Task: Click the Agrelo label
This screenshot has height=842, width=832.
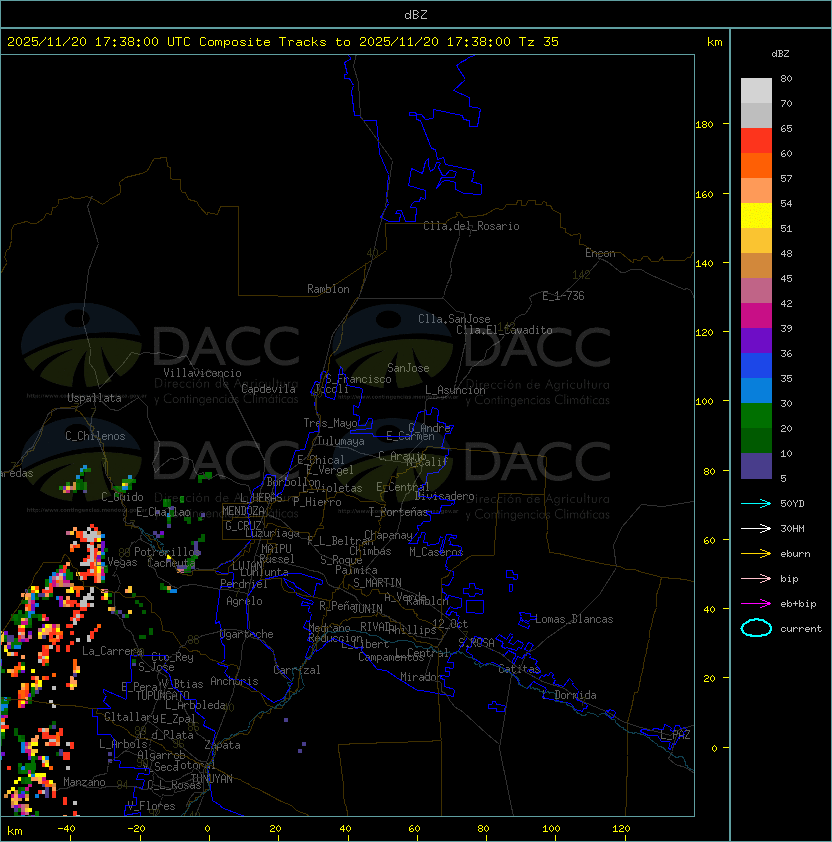Action: [x=244, y=601]
